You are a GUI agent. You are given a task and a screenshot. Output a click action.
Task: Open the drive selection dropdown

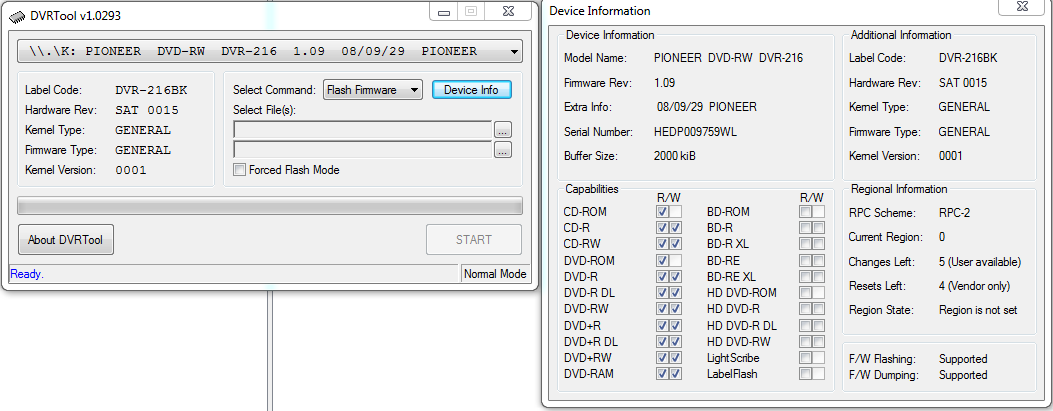(270, 51)
